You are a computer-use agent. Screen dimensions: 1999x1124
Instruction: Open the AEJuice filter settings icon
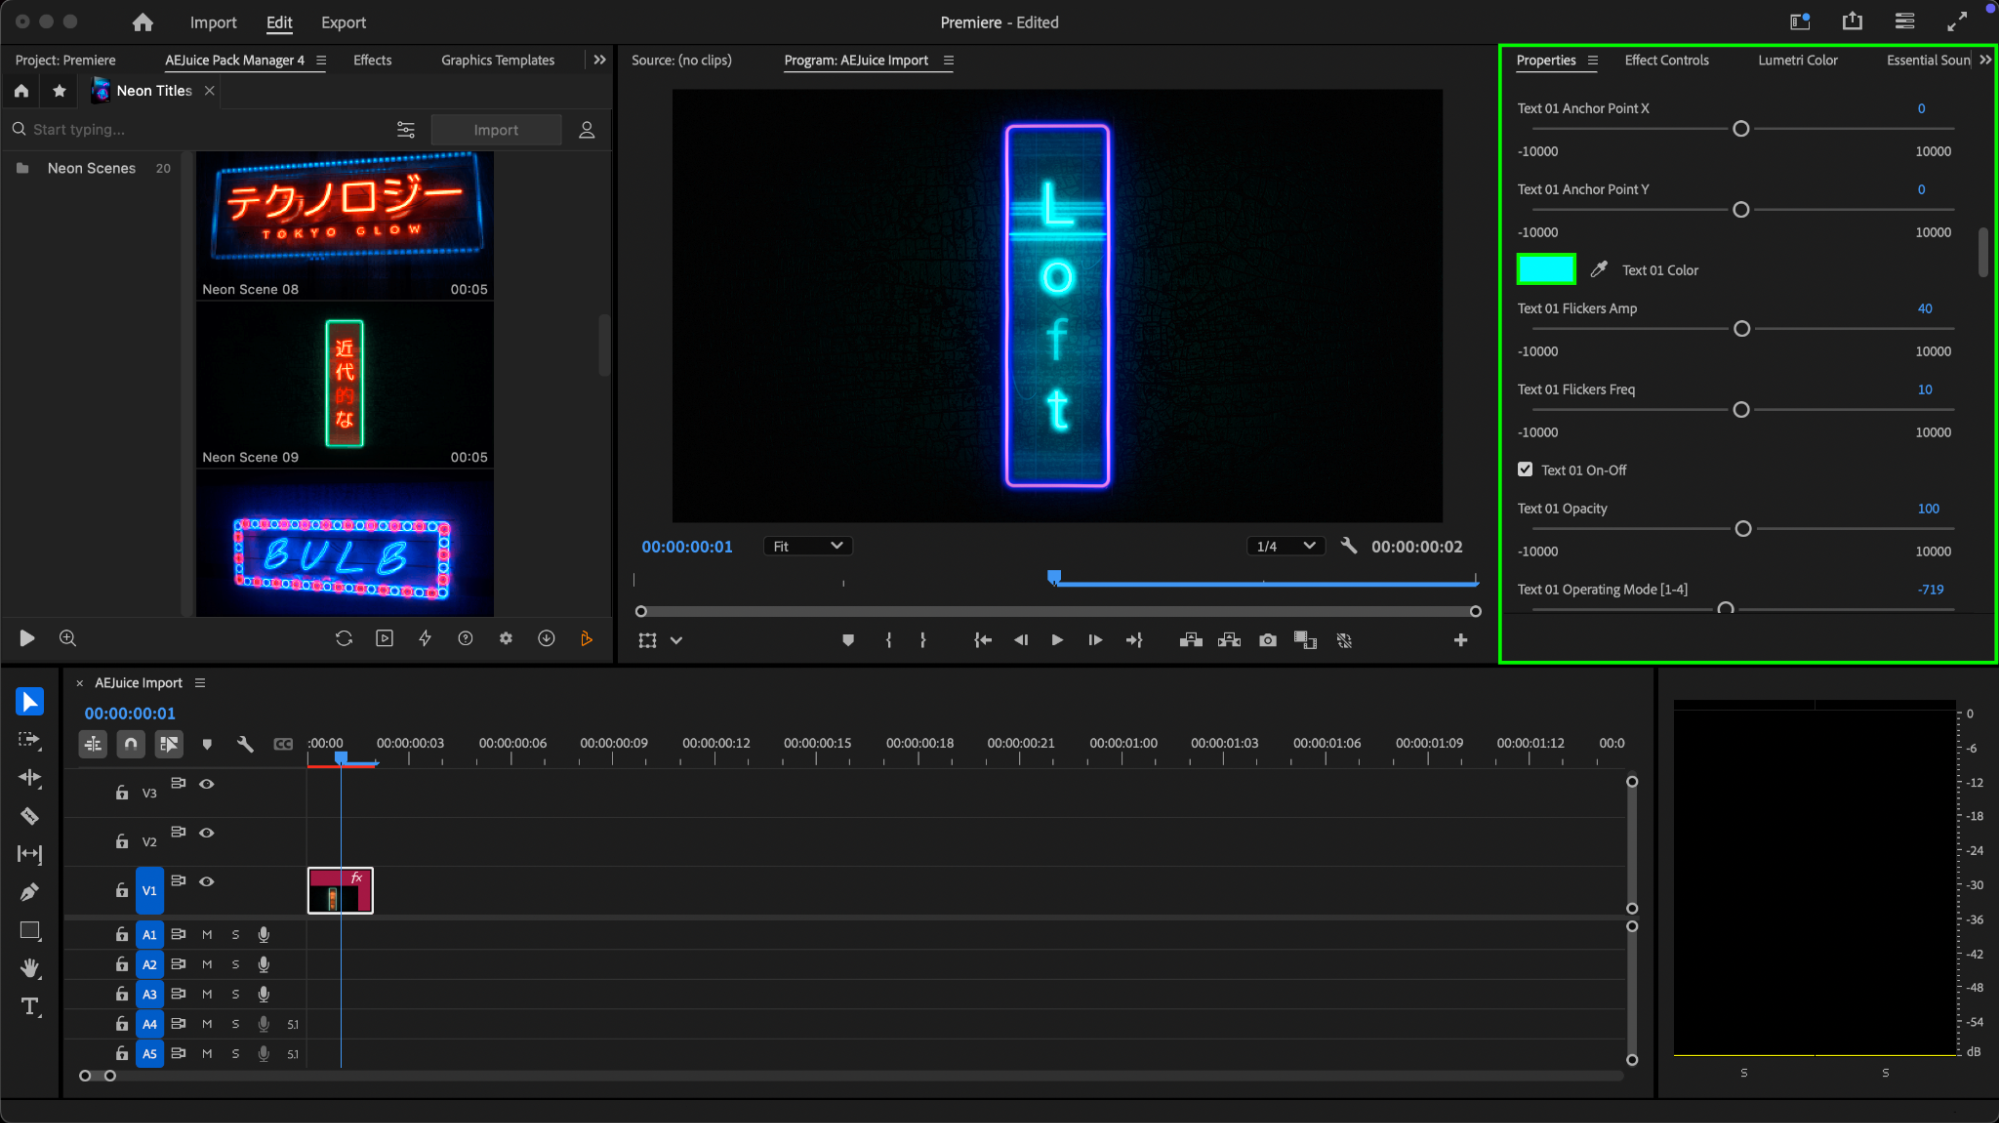click(x=405, y=130)
